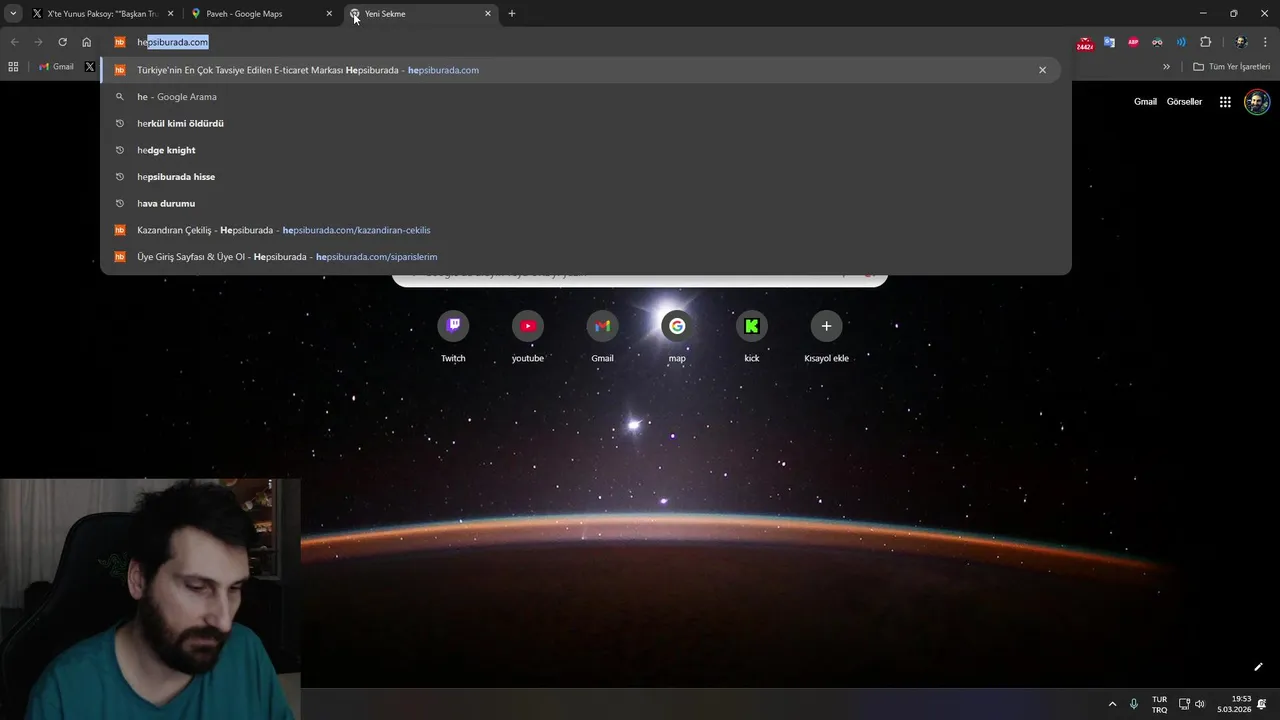Viewport: 1280px width, 720px height.
Task: Open the blue sound waves extension
Action: click(x=1181, y=42)
